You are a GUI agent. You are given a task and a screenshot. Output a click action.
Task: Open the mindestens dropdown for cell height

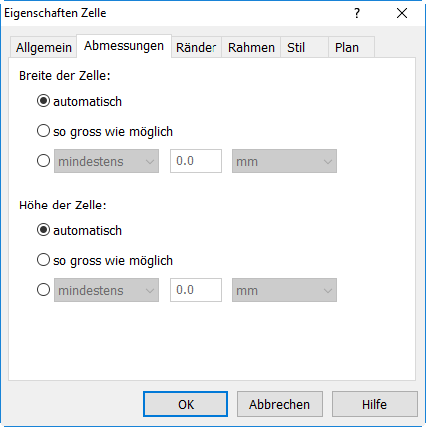[x=106, y=290]
